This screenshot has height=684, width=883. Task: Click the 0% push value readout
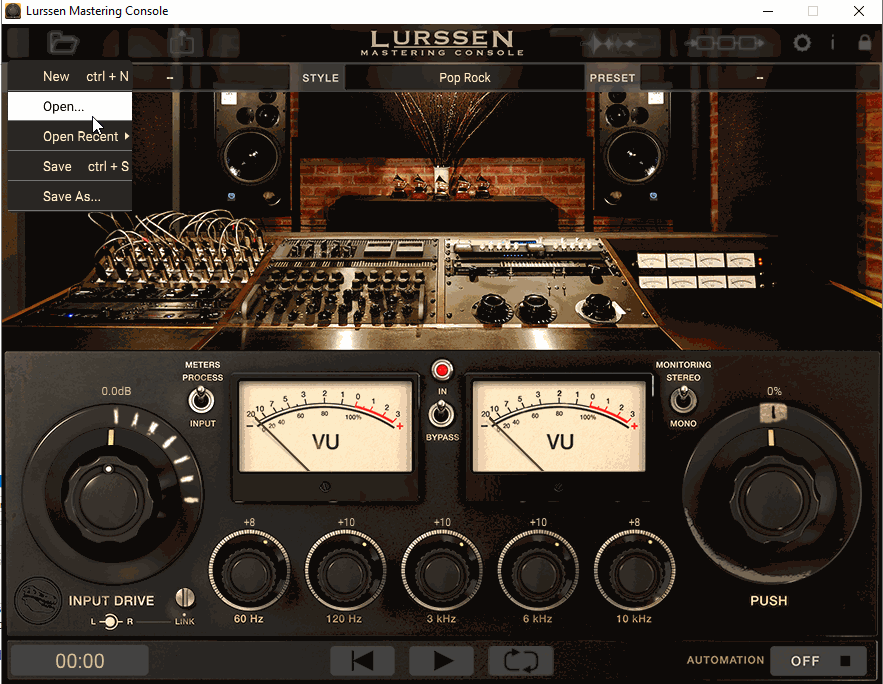pyautogui.click(x=774, y=391)
